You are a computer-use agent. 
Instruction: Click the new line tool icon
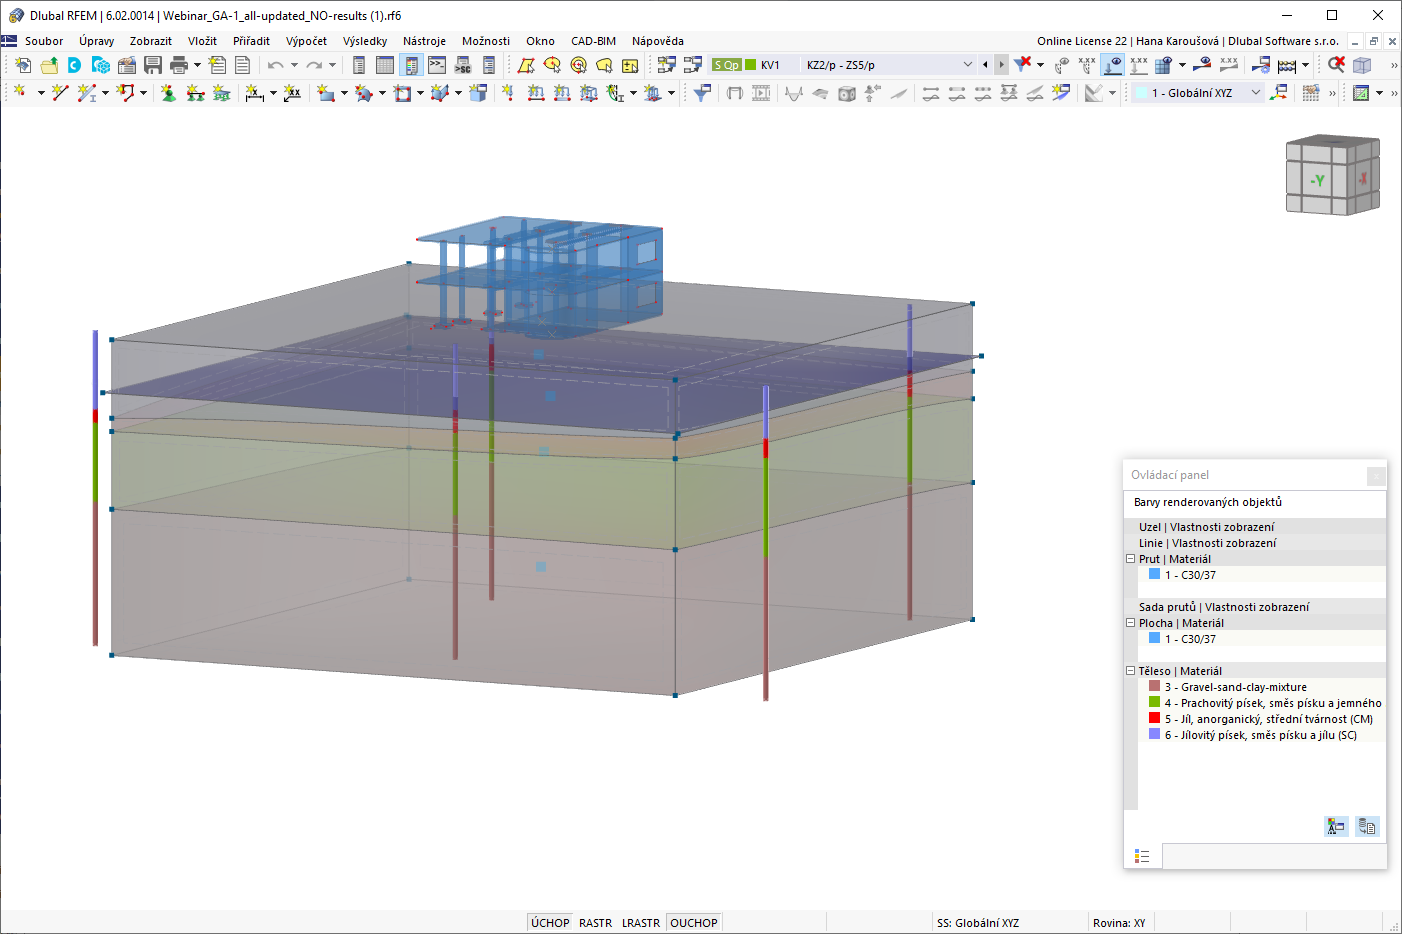60,93
